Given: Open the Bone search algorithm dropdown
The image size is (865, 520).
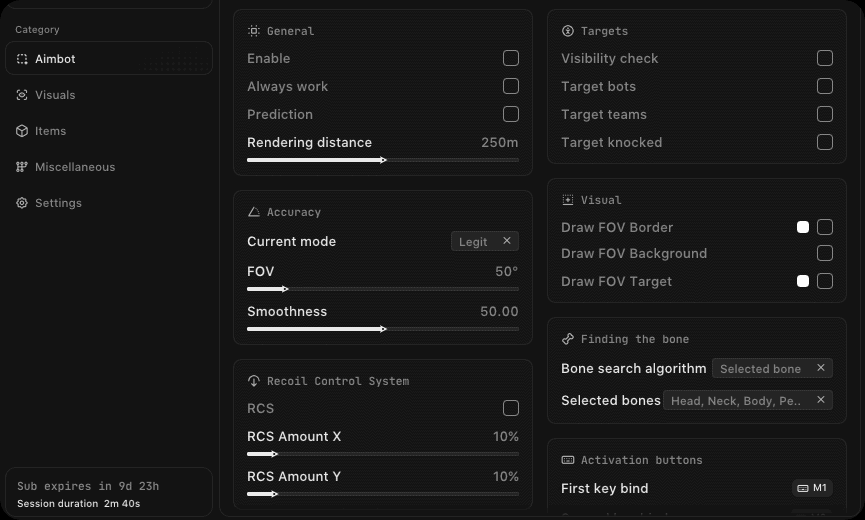Looking at the screenshot, I should pos(772,368).
